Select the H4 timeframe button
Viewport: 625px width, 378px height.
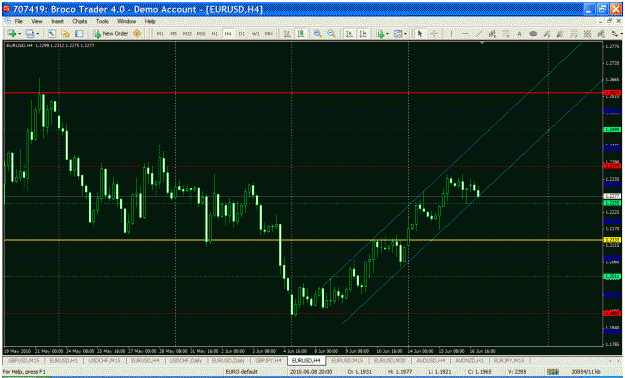click(x=228, y=34)
